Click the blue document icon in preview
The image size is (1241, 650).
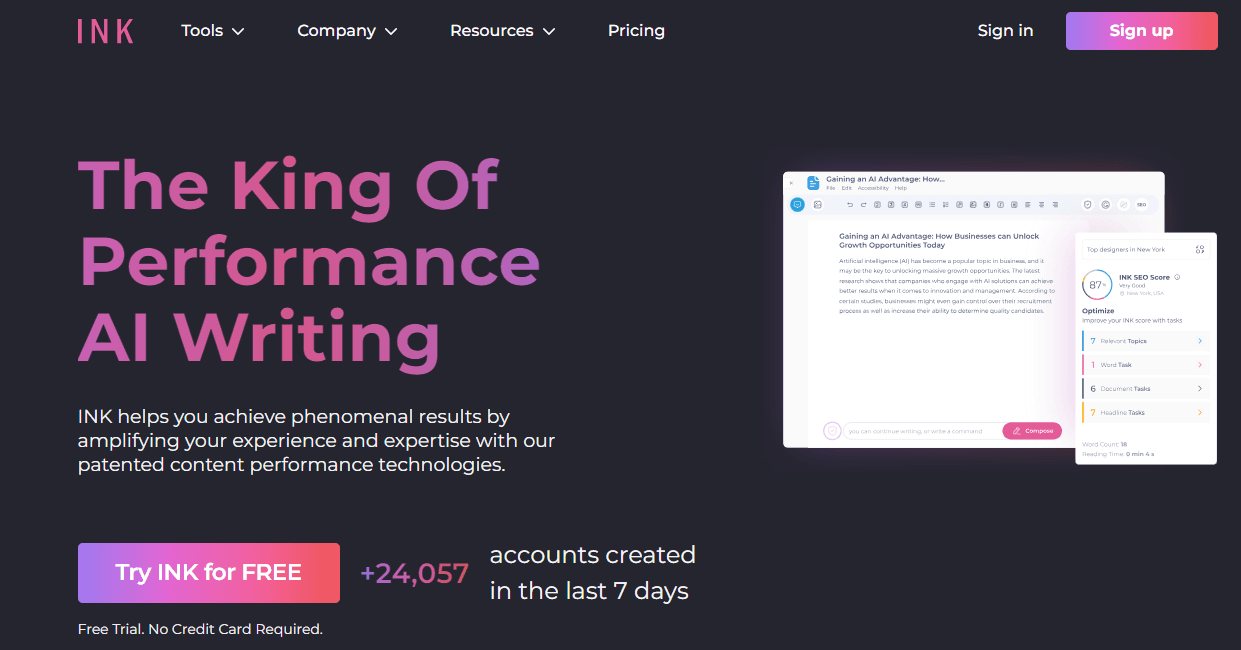[813, 183]
